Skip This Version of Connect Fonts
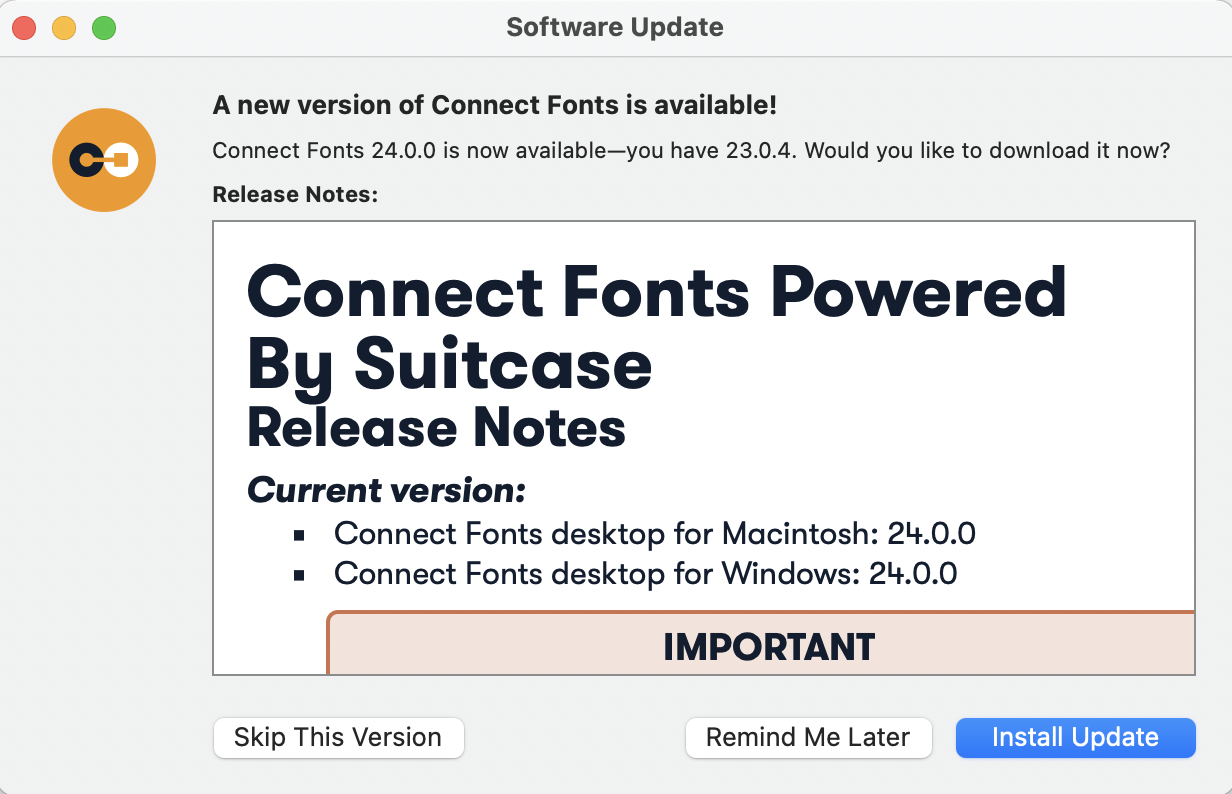1232x794 pixels. [338, 738]
